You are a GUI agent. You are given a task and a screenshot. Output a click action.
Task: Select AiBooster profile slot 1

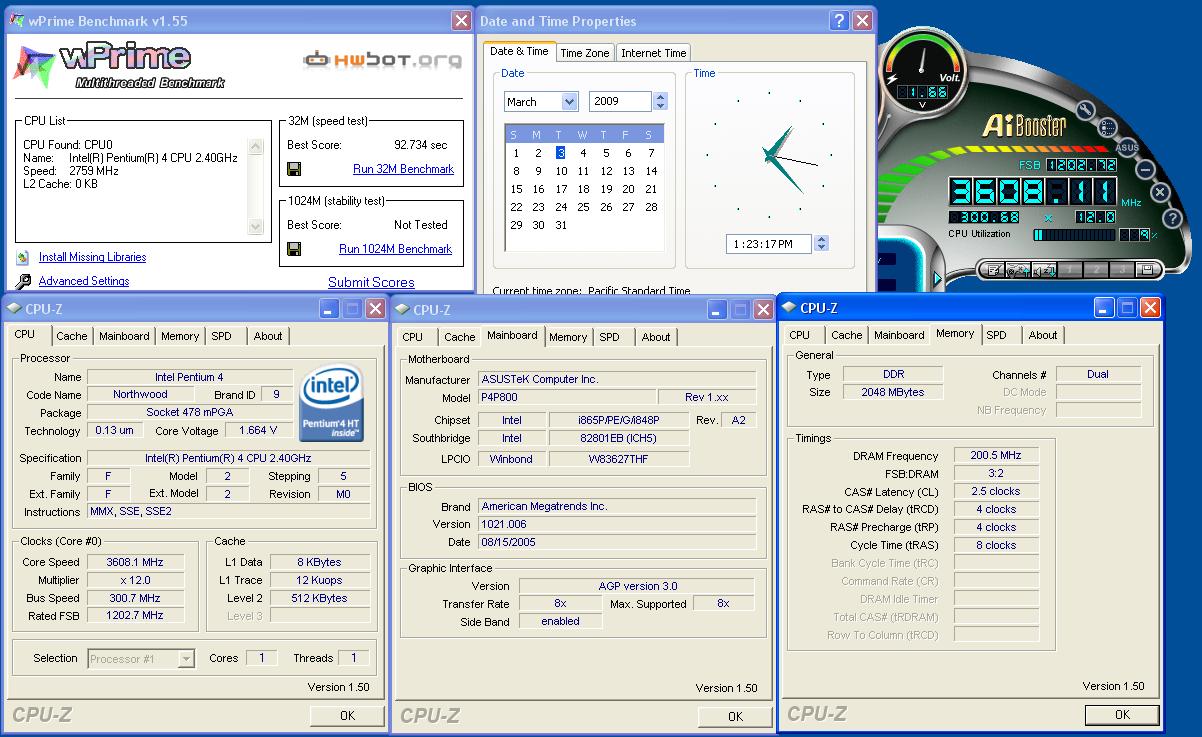1069,269
